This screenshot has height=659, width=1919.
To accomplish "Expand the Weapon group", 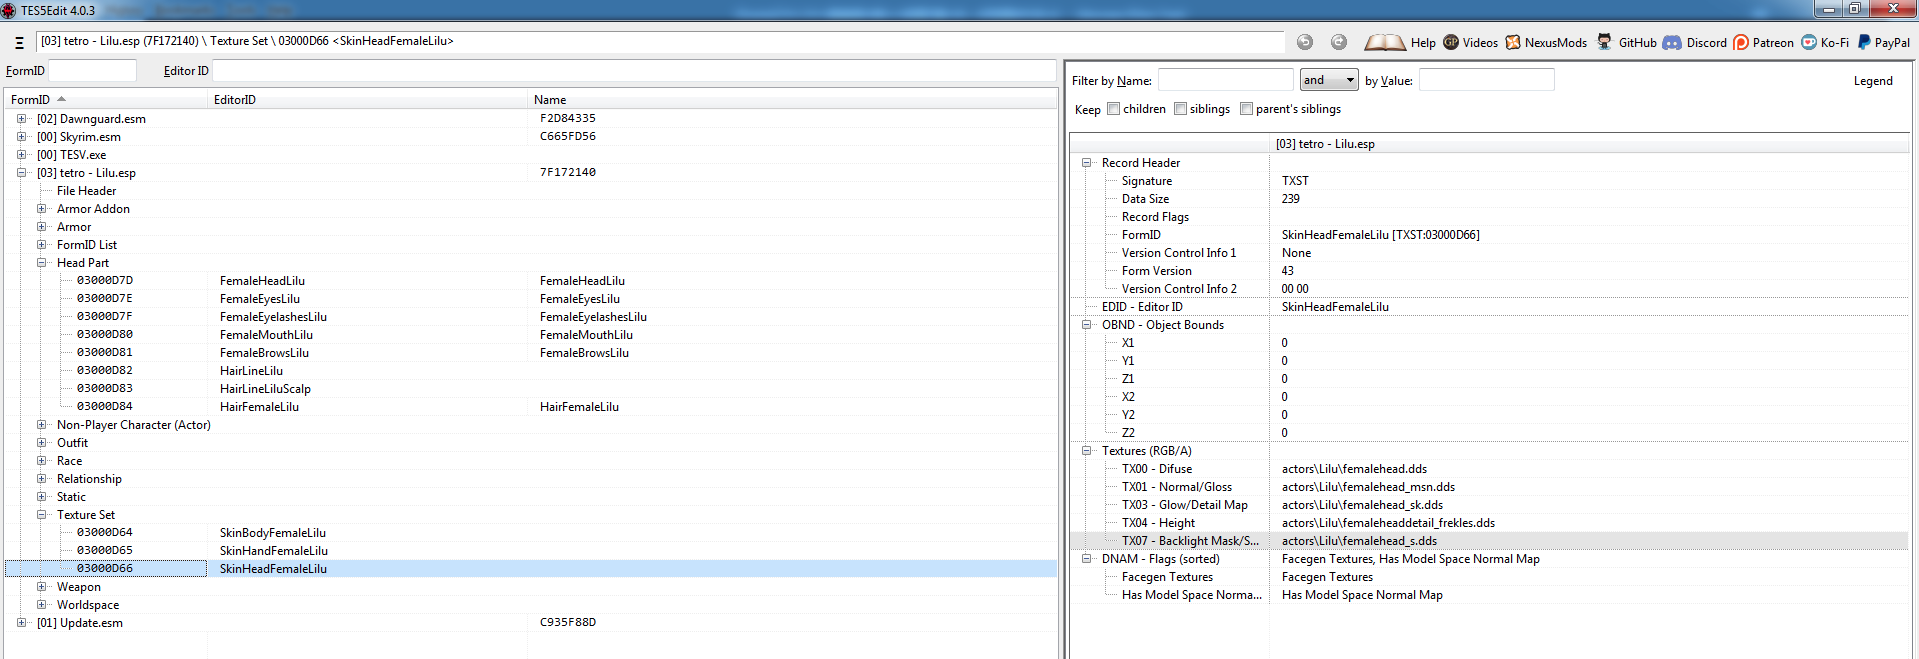I will pyautogui.click(x=41, y=587).
